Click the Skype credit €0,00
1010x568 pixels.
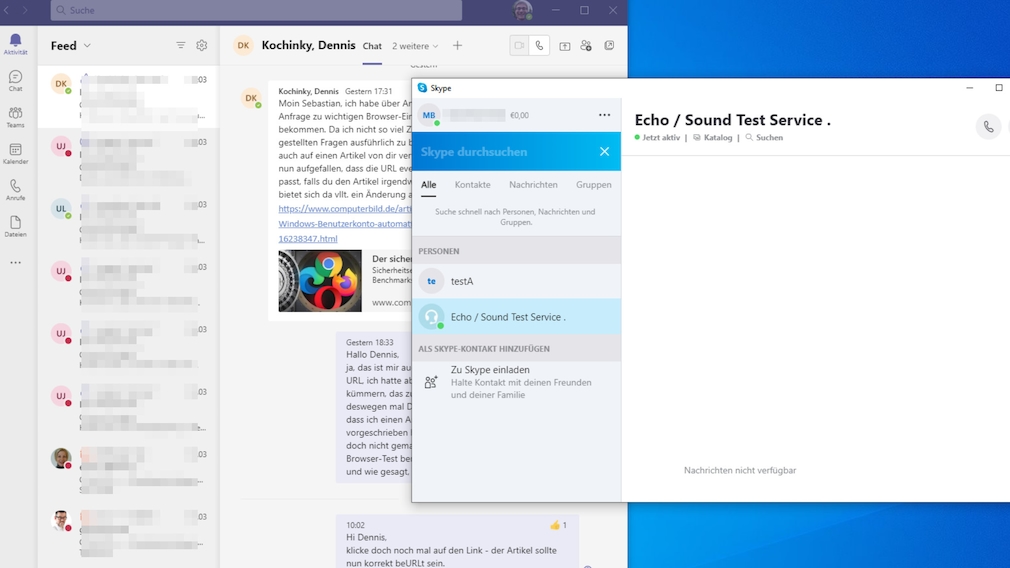pyautogui.click(x=519, y=116)
